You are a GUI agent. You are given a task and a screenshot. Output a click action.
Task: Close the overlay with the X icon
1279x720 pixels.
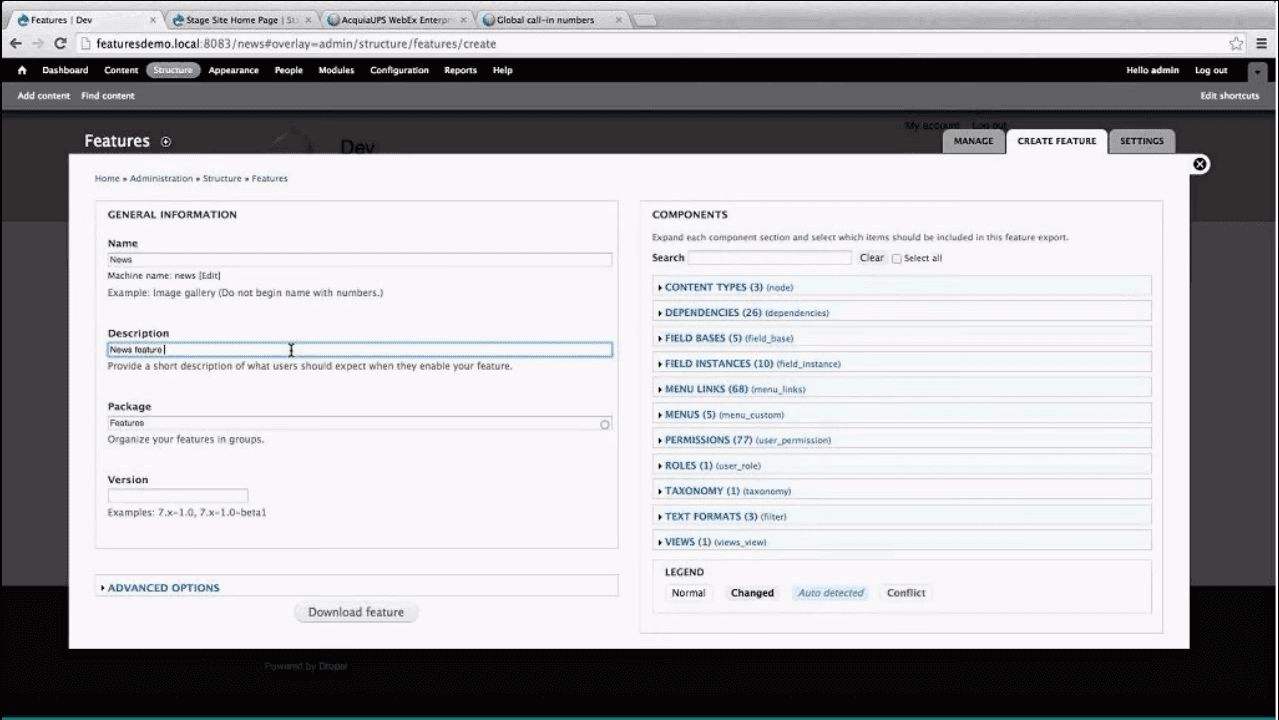1200,164
